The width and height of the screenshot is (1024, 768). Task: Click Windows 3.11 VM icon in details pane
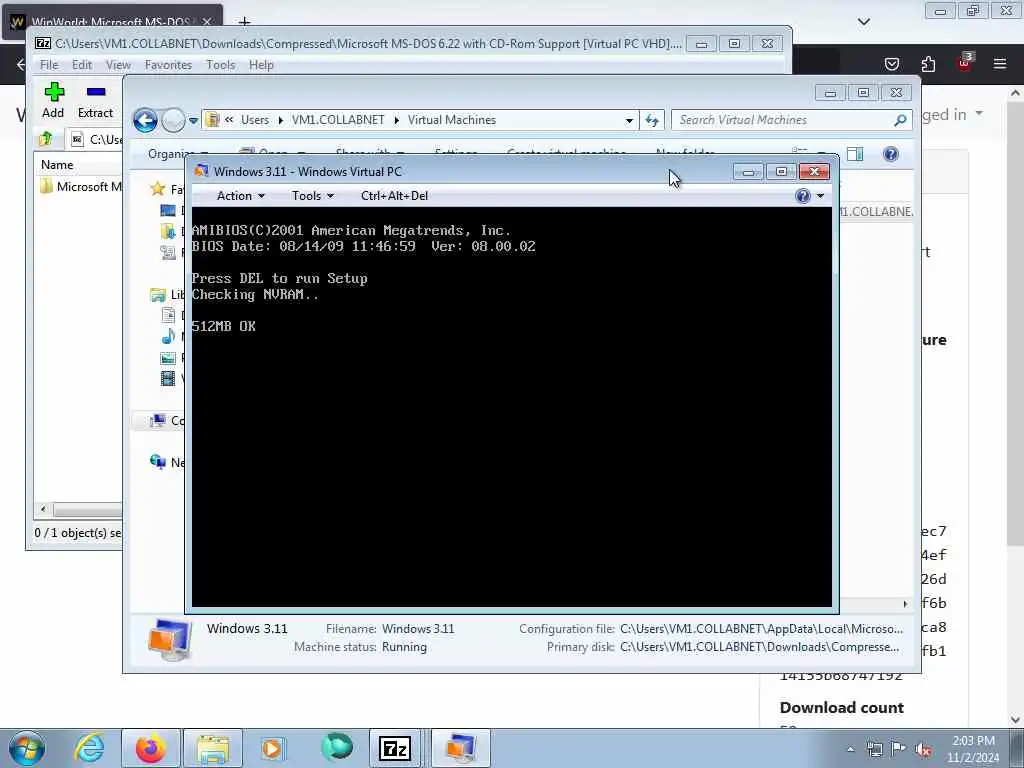point(170,639)
